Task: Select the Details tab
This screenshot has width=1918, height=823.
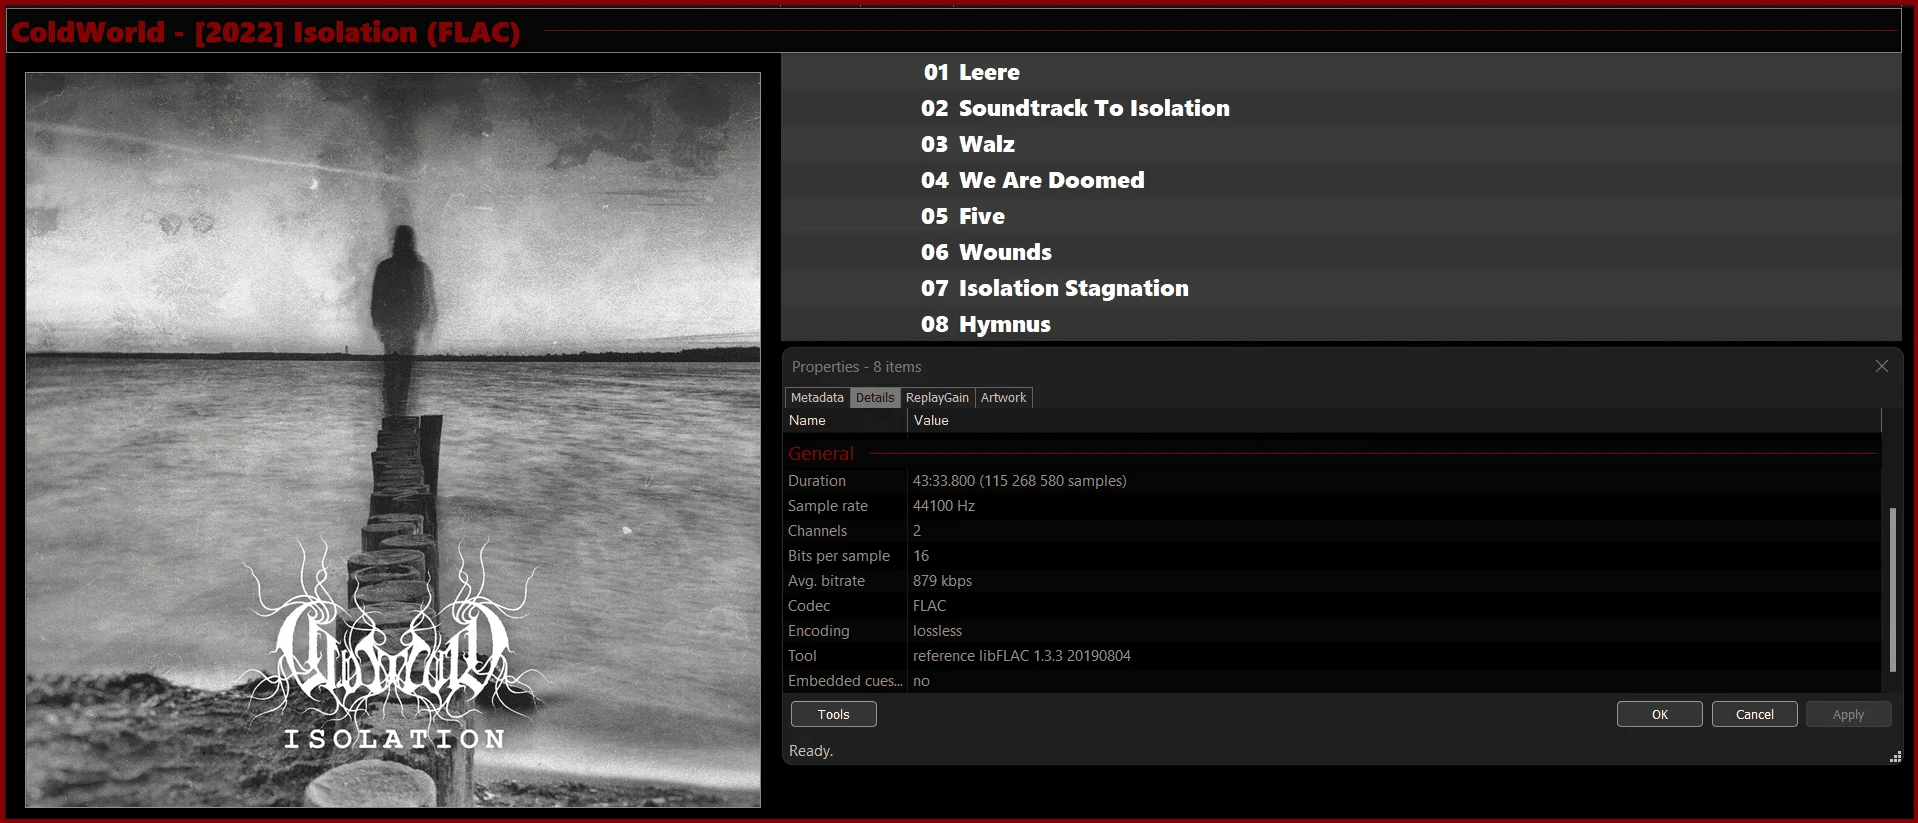Action: point(875,398)
